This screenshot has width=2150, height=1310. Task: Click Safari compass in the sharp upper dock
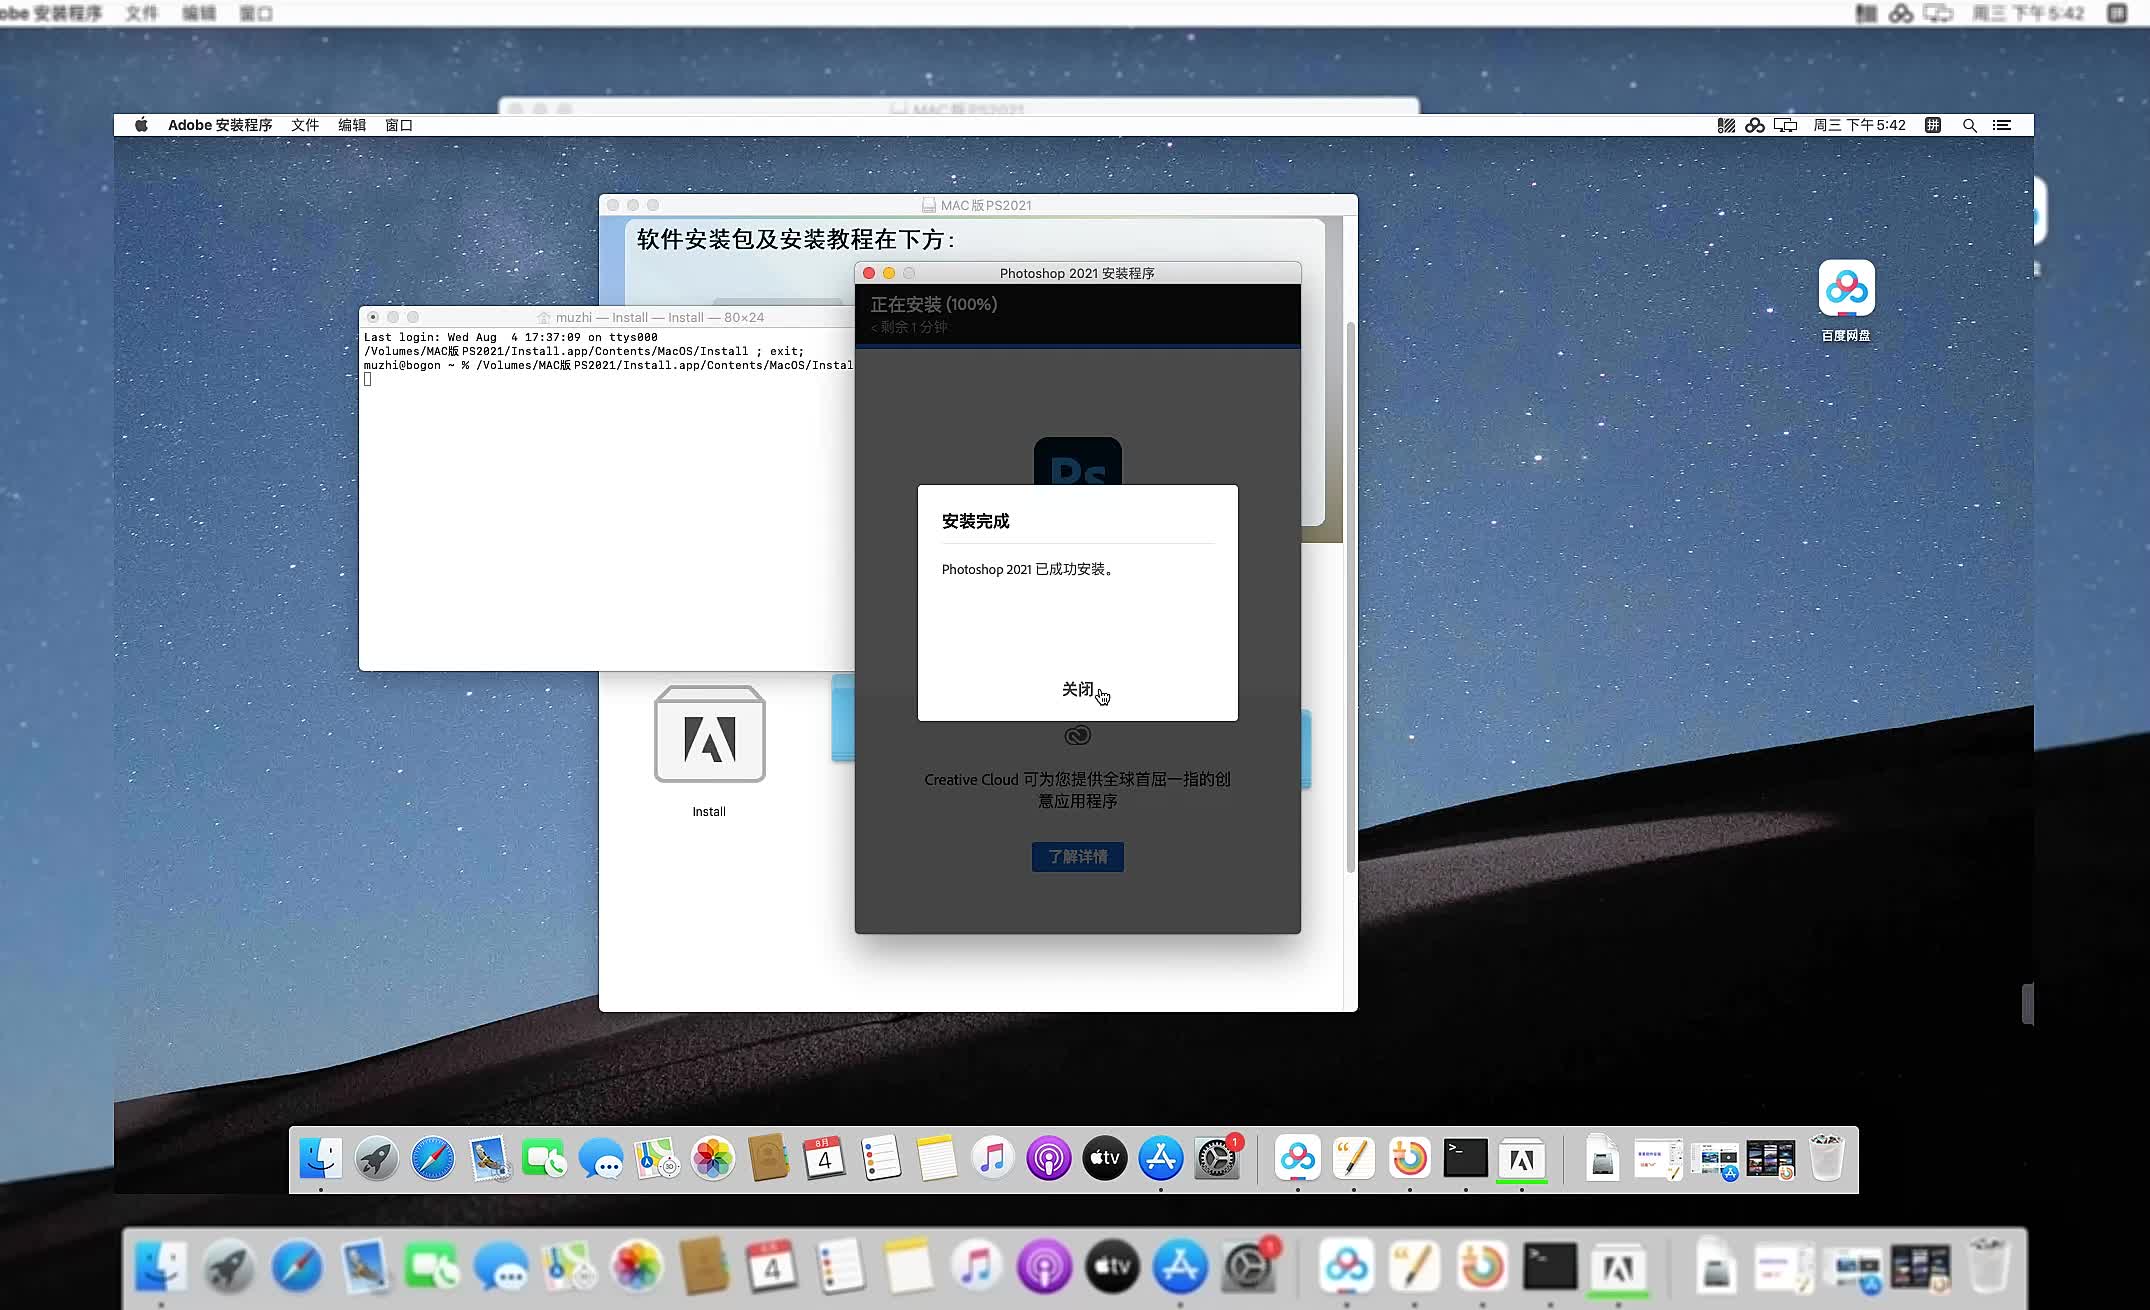(433, 1160)
